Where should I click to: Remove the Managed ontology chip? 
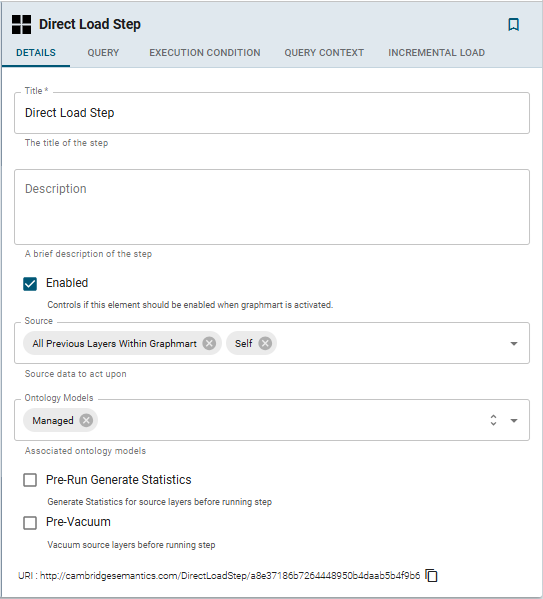click(x=86, y=420)
